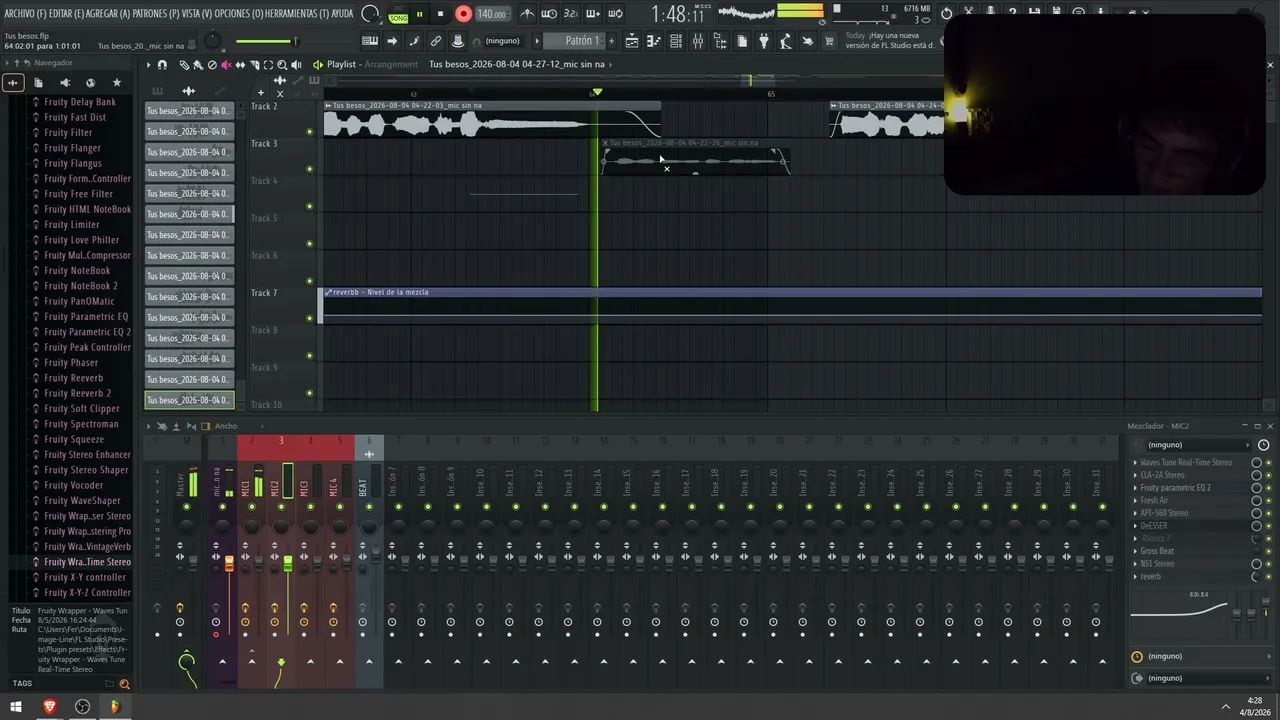This screenshot has width=1280, height=720.
Task: Click the FL Studio icon in the taskbar
Action: [115, 706]
